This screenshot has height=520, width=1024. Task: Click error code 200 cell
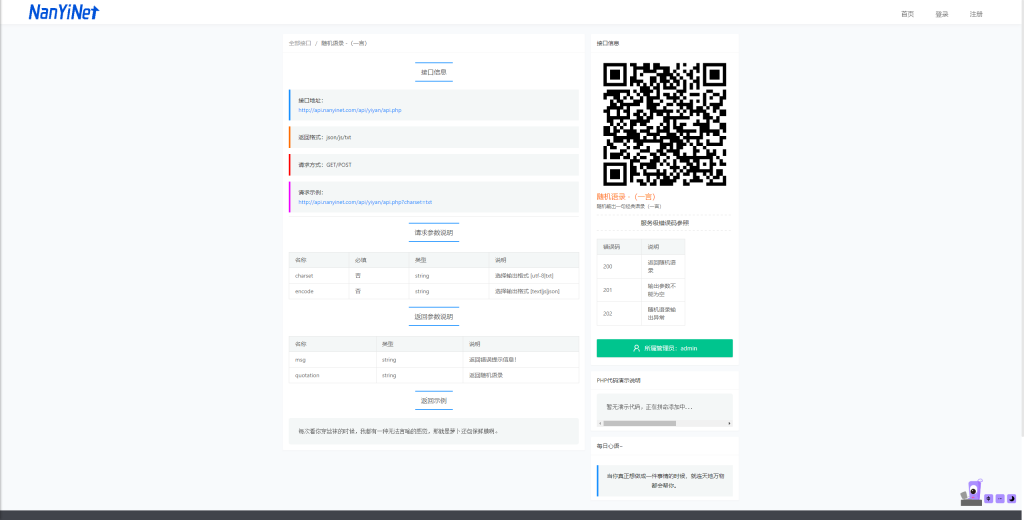coord(619,267)
